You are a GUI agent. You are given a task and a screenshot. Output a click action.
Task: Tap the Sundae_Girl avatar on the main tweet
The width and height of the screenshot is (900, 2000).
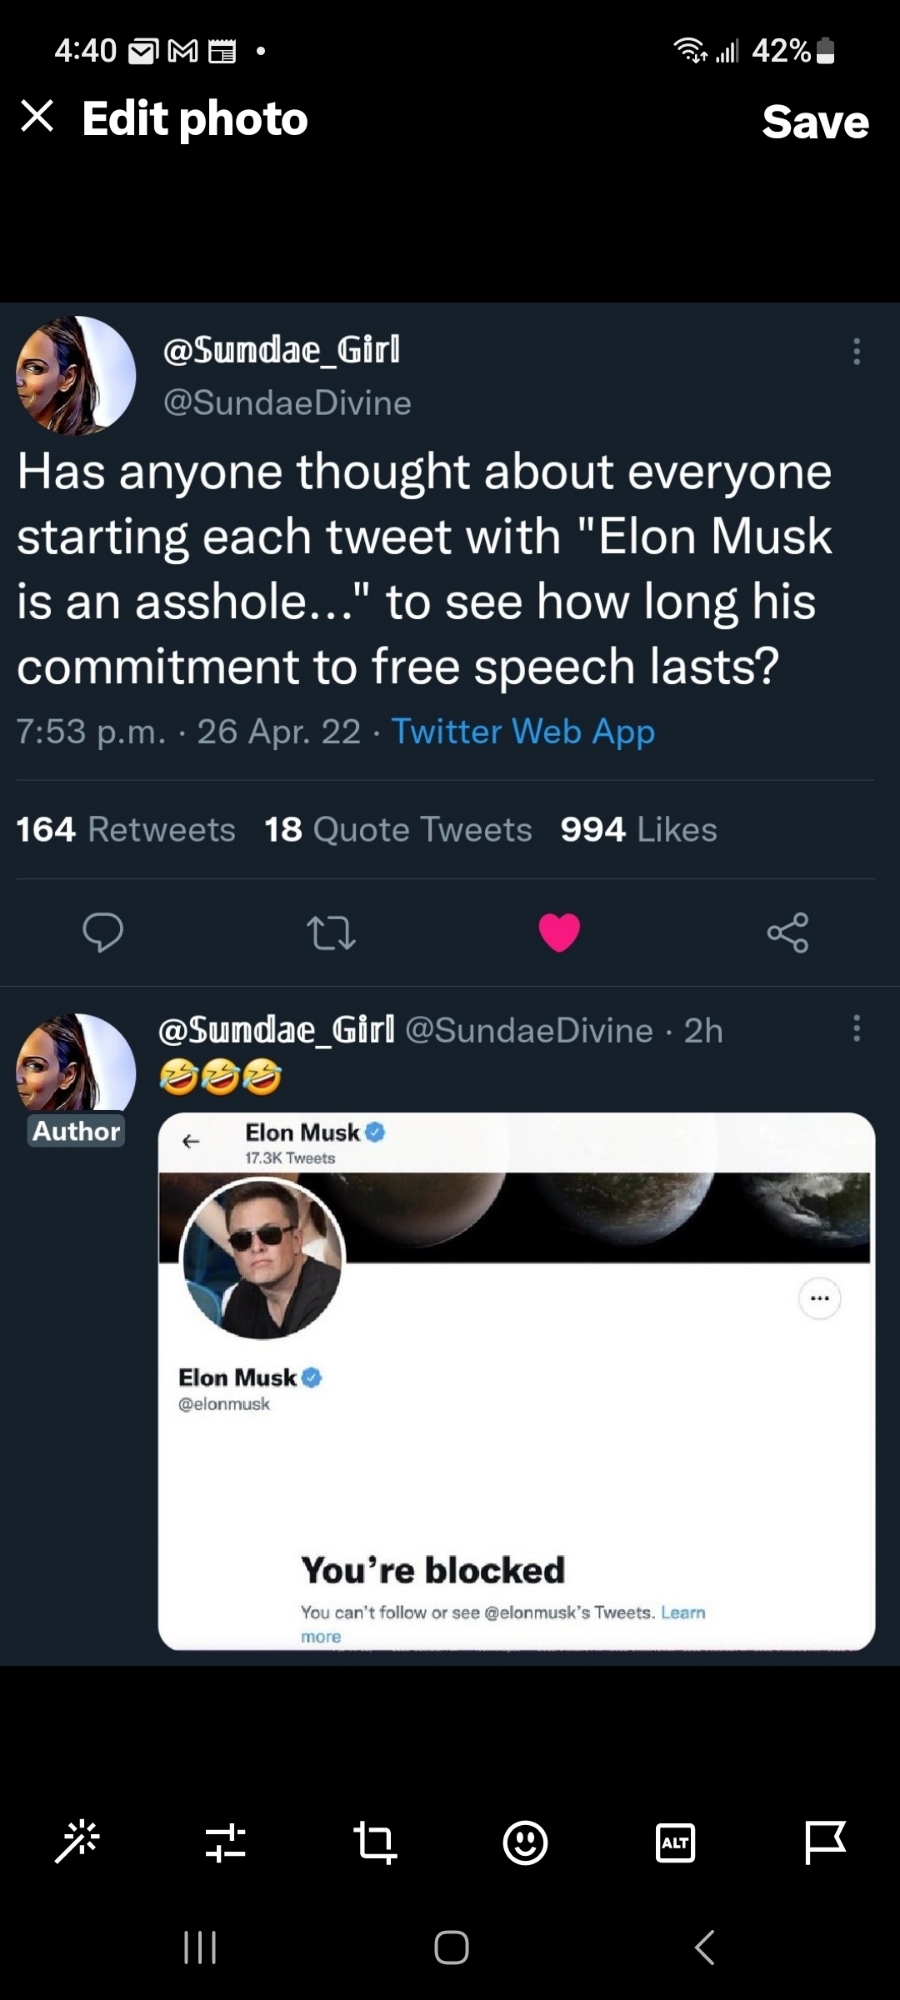[x=76, y=376]
